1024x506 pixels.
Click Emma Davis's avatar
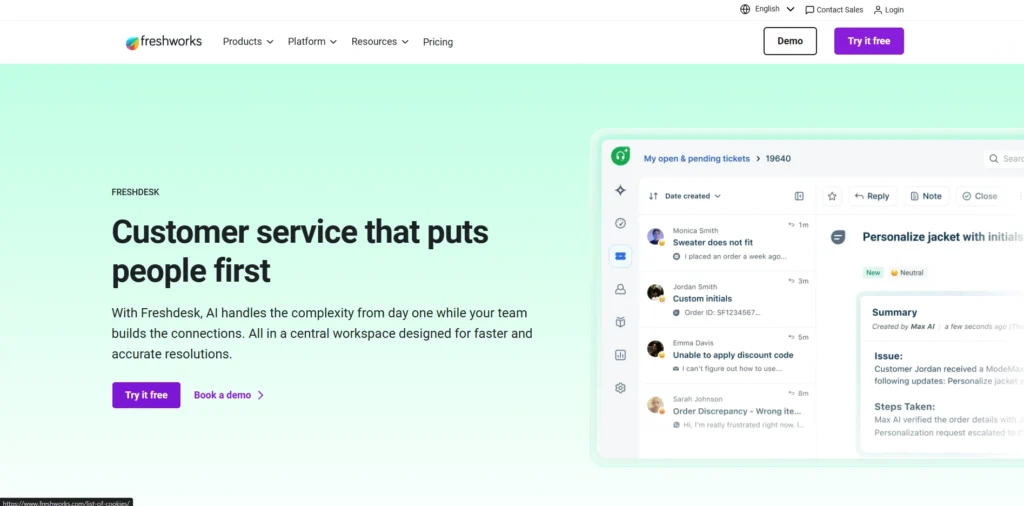(656, 349)
